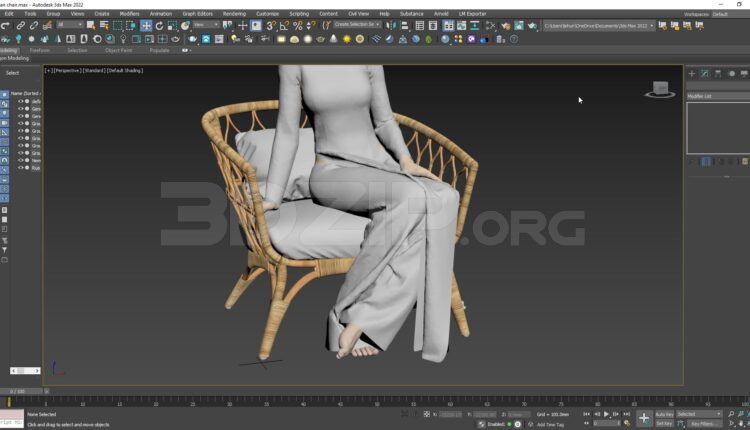The image size is (750, 430).
Task: Toggle the Layer Explorer icon
Action: pyautogui.click(x=433, y=25)
